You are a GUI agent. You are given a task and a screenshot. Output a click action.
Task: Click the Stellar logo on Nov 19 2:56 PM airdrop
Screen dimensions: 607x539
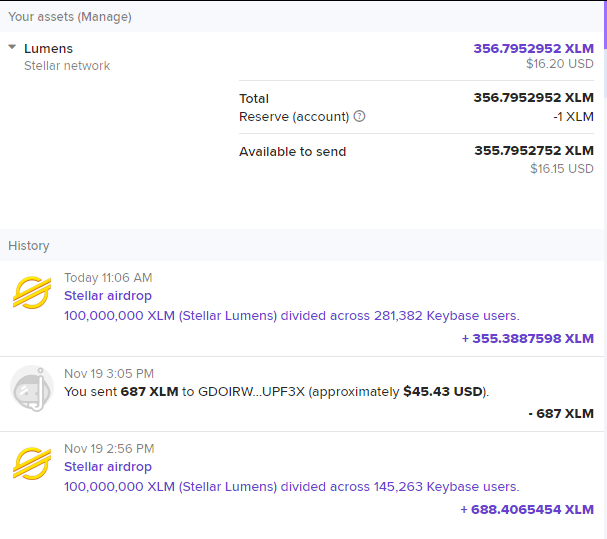(x=32, y=464)
